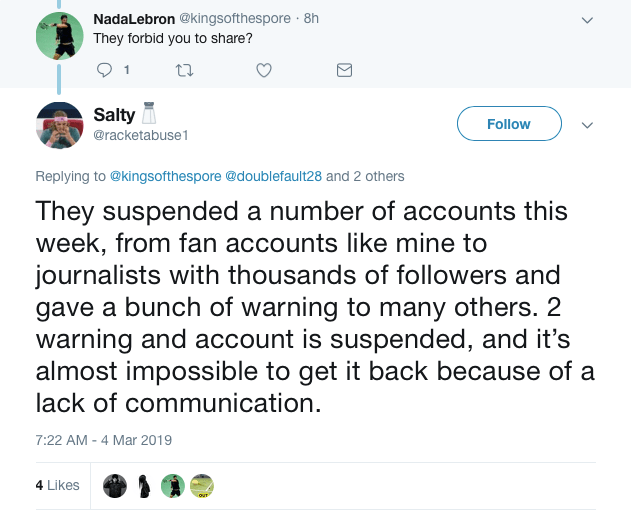631x519 pixels.
Task: Click the fourth liker avatar beside 4 Likes
Action: pyautogui.click(x=201, y=485)
